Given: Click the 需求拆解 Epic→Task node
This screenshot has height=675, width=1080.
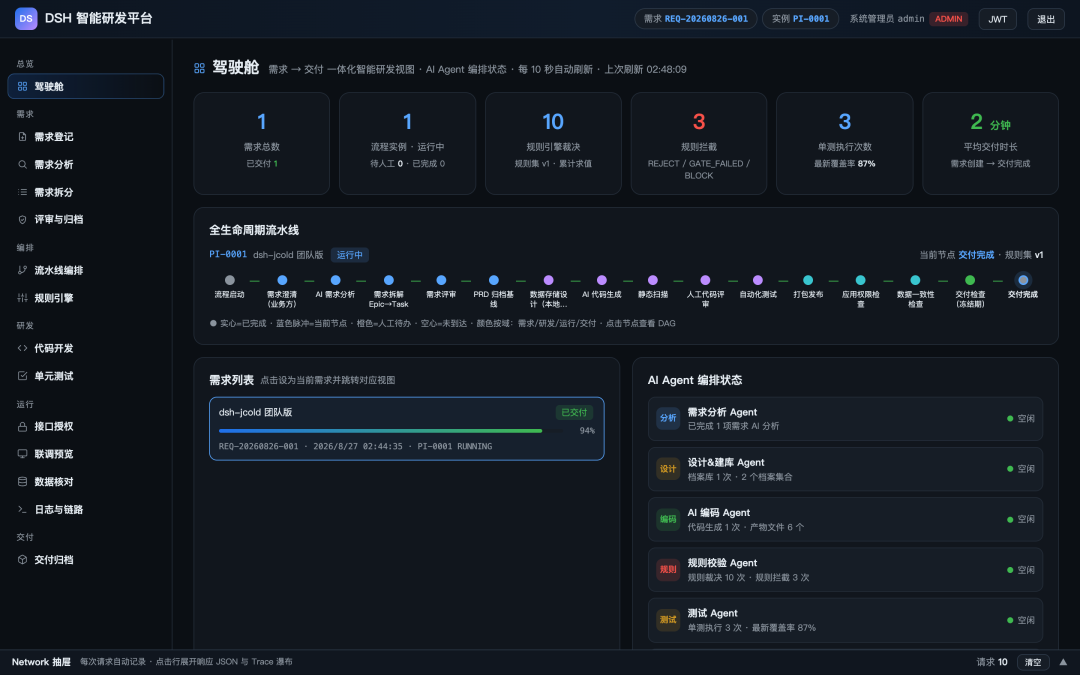Looking at the screenshot, I should [388, 280].
